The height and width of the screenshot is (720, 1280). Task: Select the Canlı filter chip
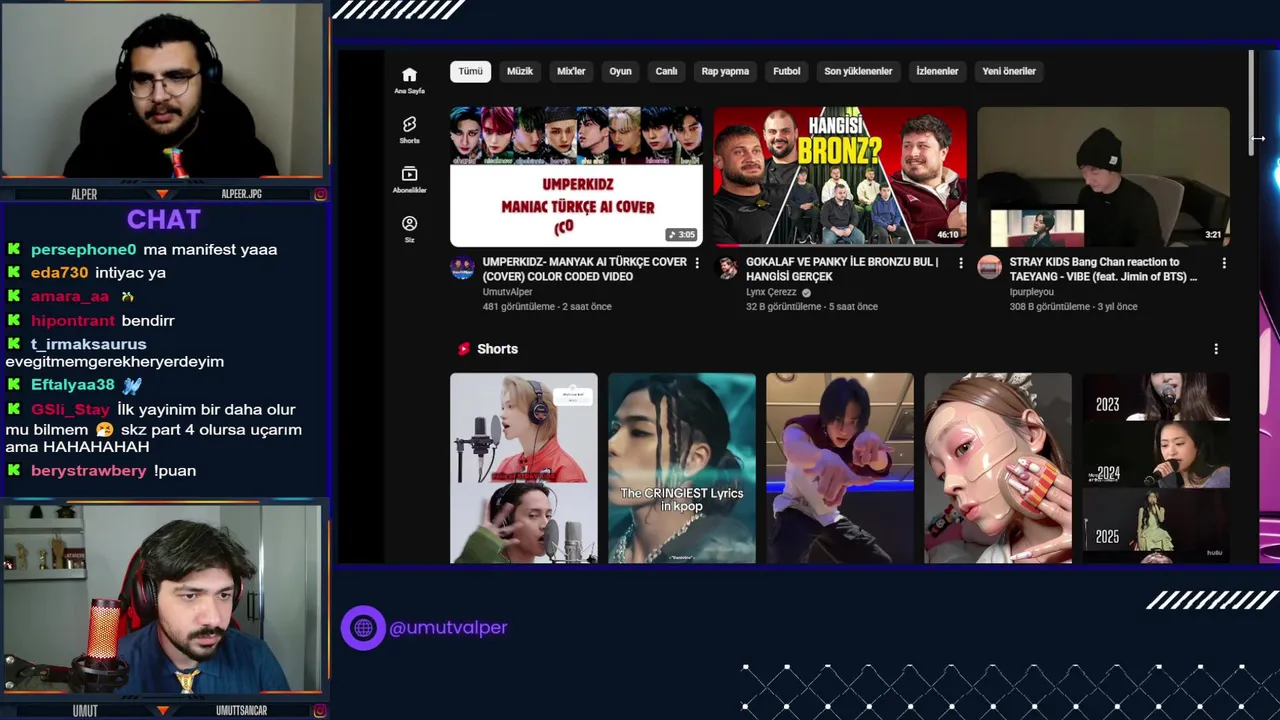pos(667,71)
